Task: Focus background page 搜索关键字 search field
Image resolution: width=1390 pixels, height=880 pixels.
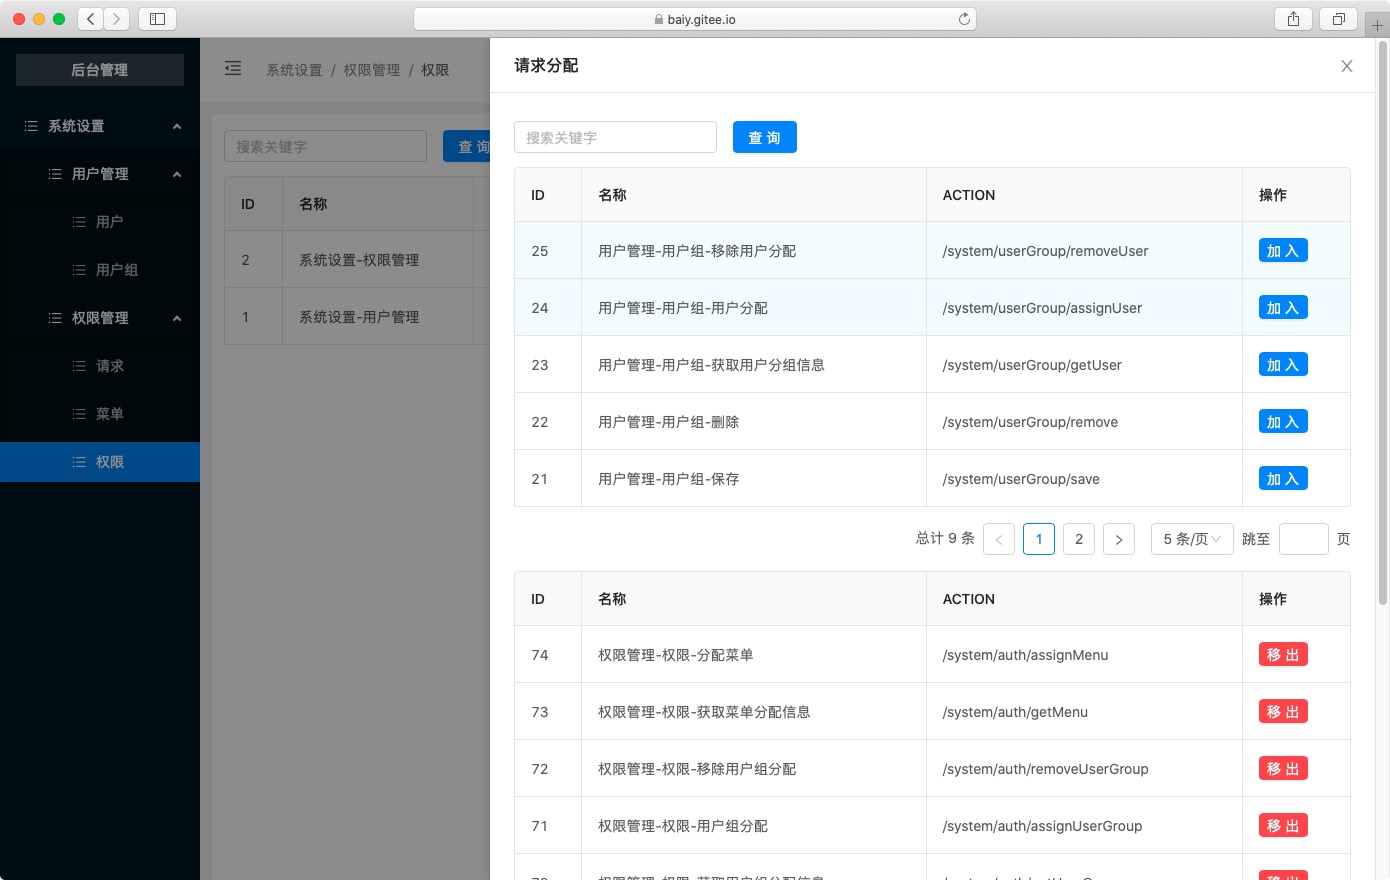Action: [x=325, y=146]
